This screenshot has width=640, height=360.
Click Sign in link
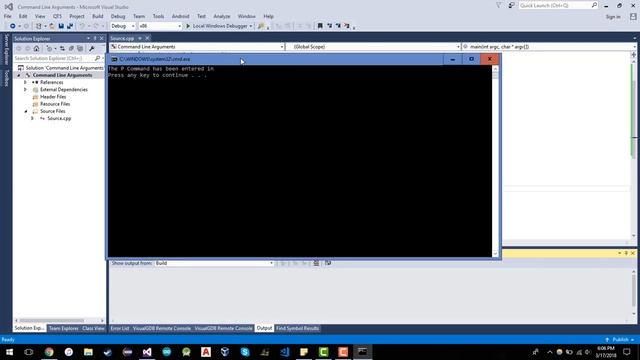pos(613,17)
